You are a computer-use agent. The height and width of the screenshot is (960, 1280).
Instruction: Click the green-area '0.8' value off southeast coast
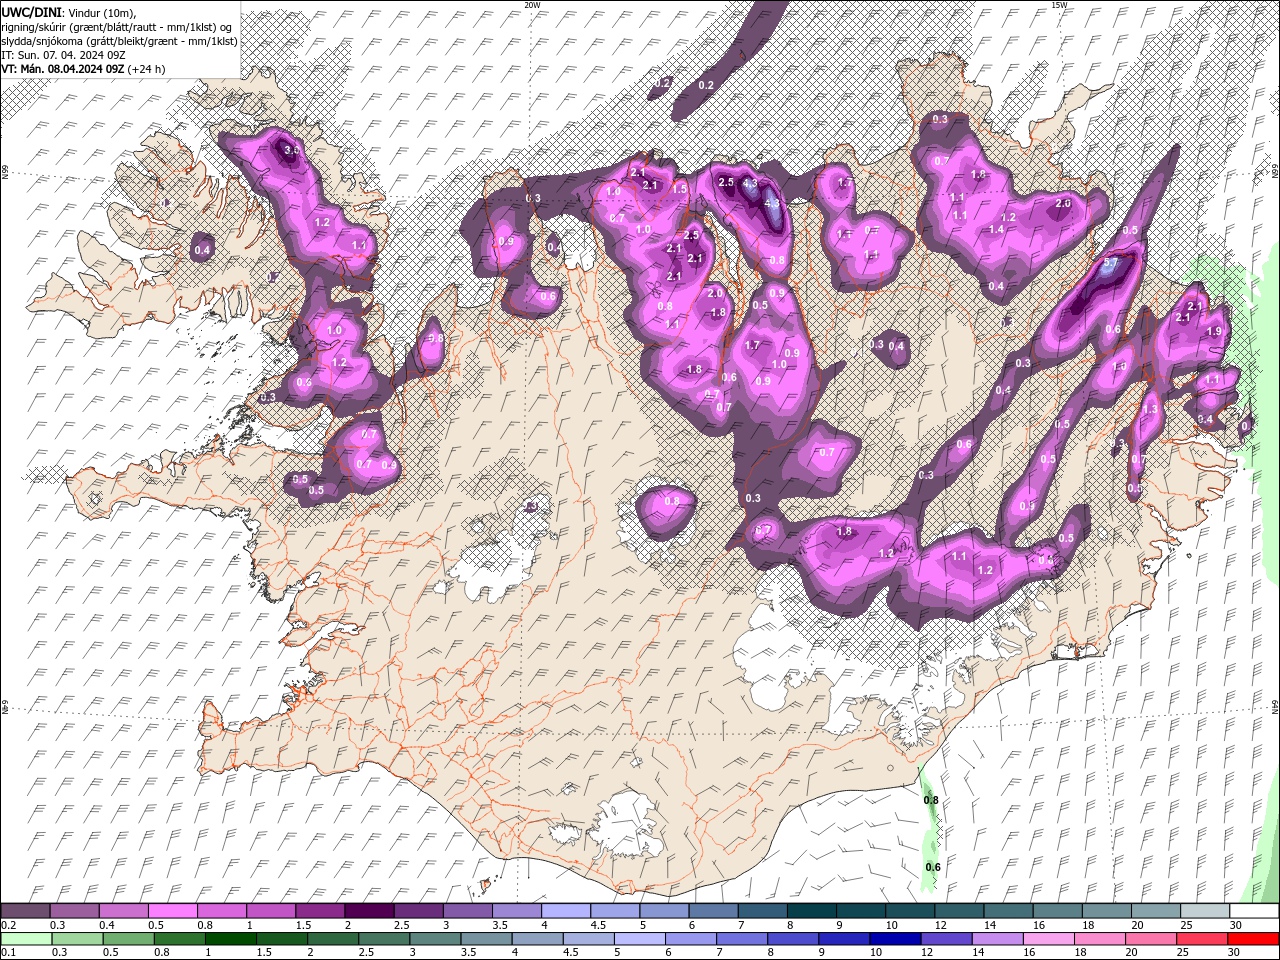(931, 800)
